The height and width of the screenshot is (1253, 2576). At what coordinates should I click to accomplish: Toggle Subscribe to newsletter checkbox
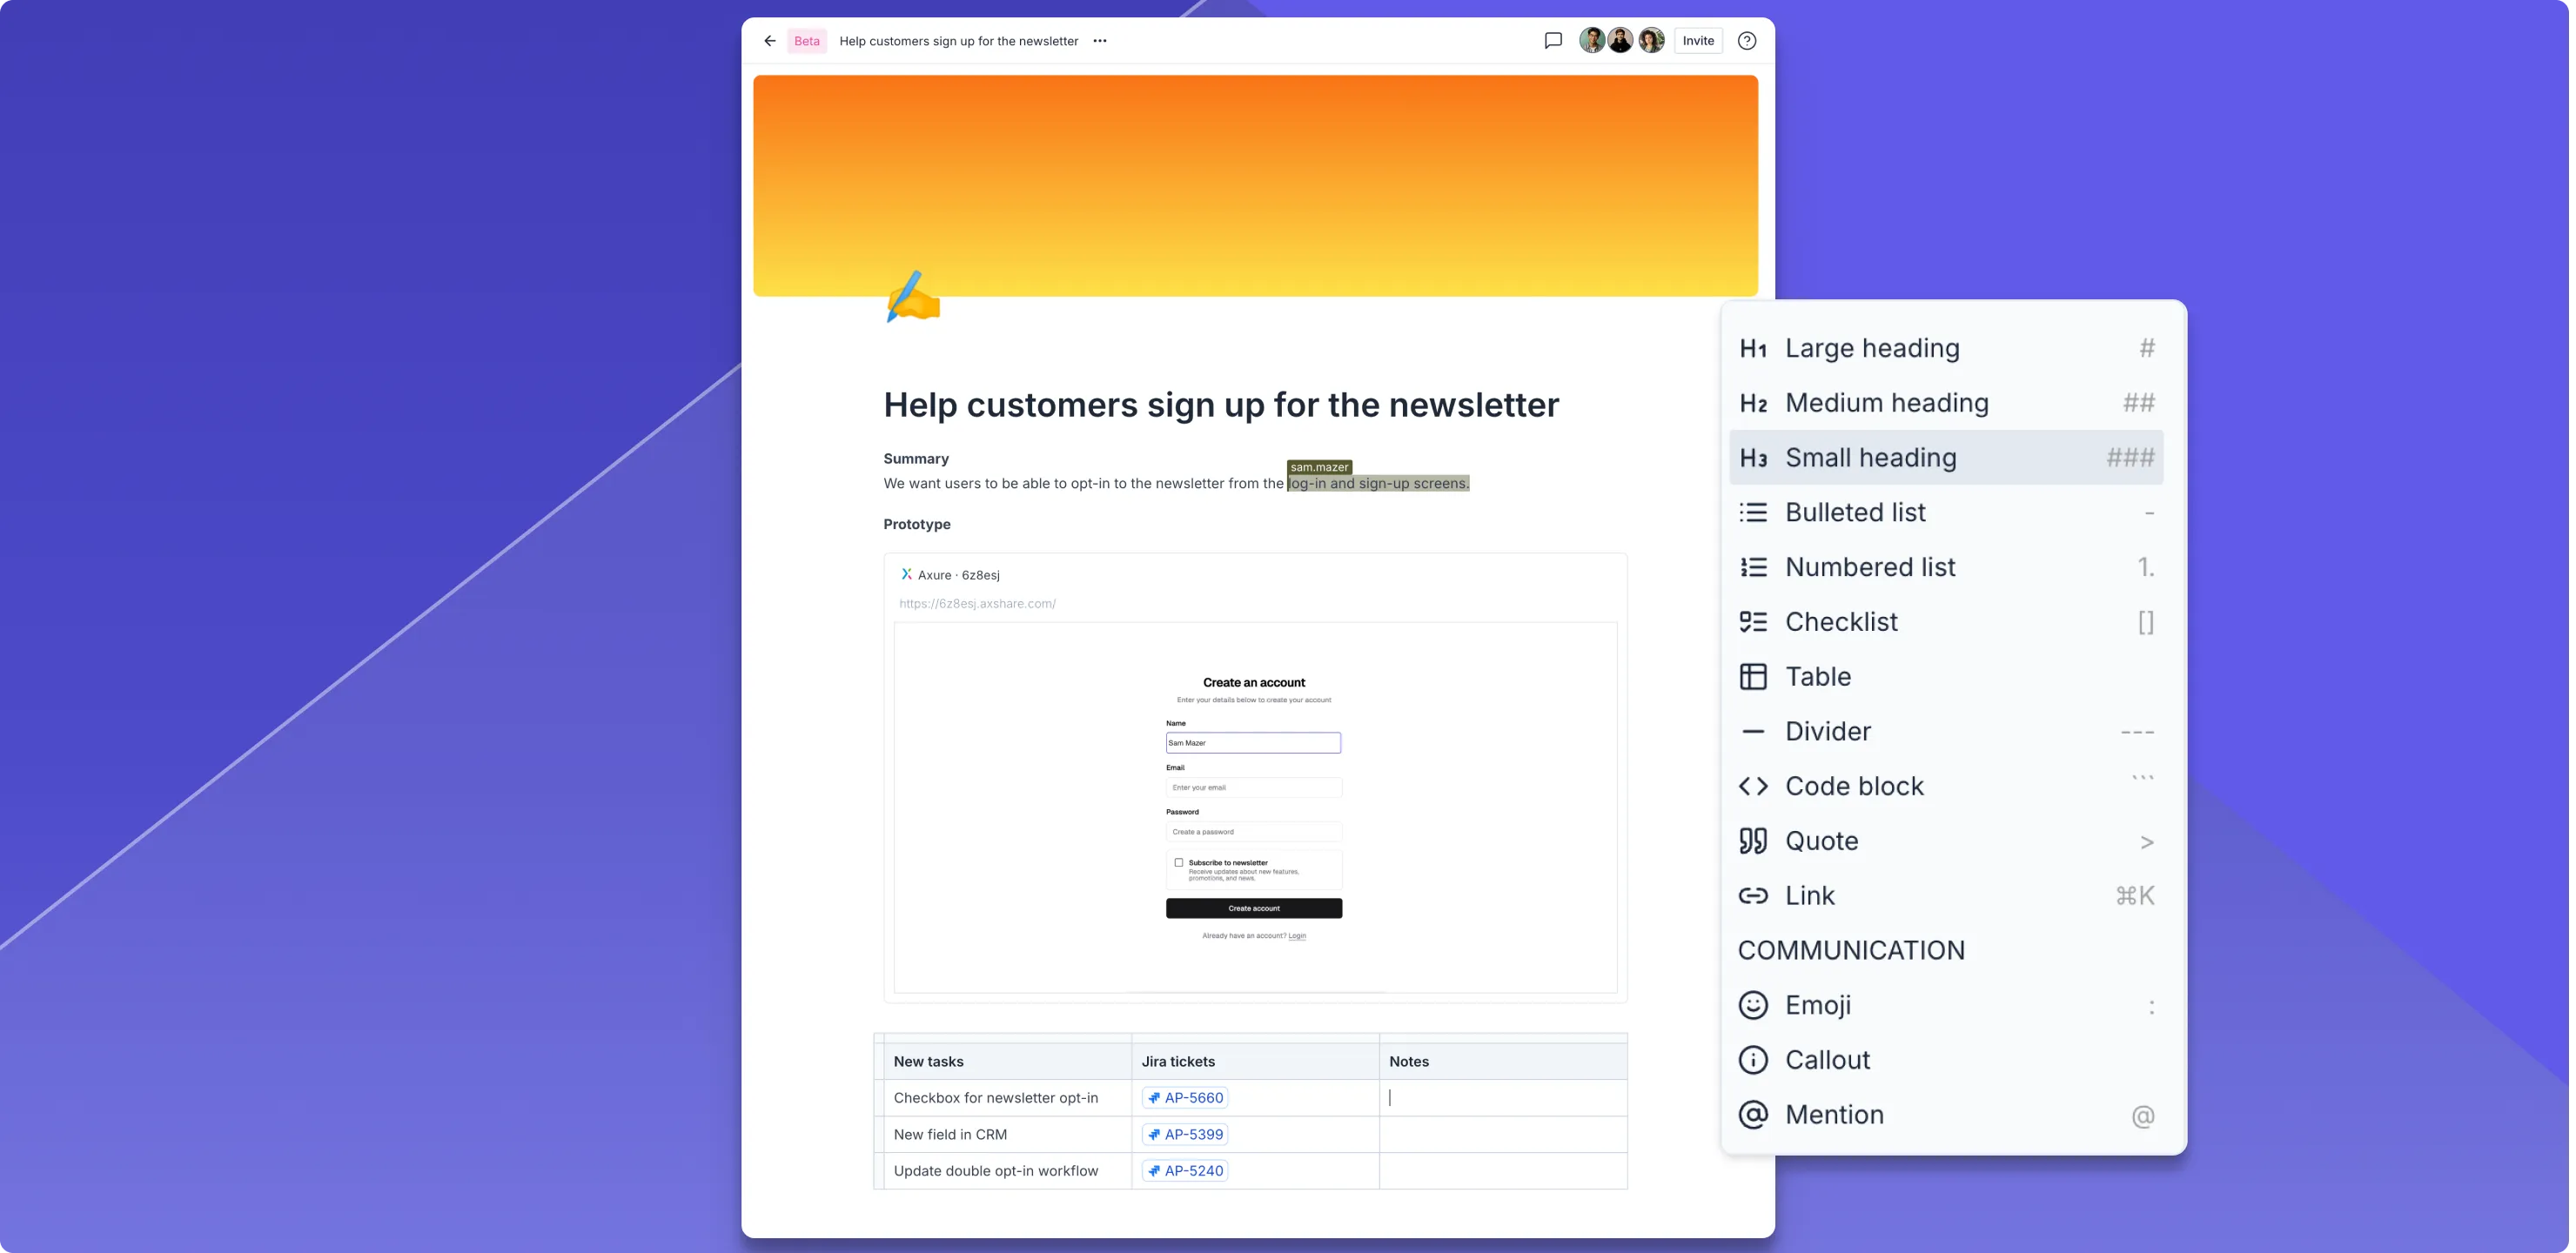pos(1179,862)
